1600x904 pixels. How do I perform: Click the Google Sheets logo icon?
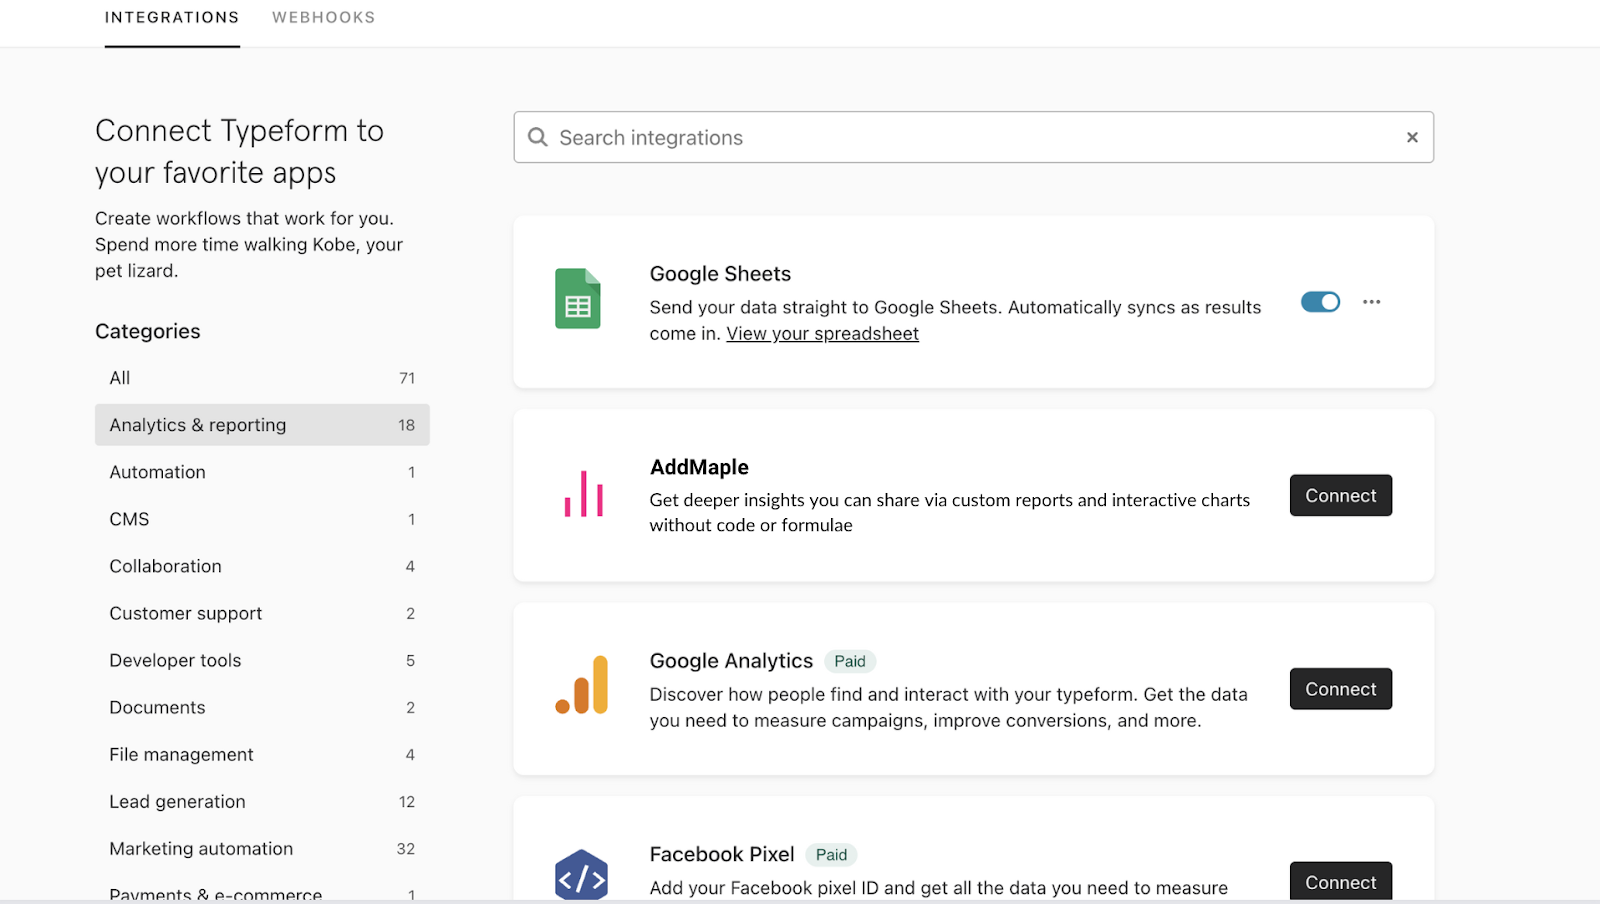578,299
